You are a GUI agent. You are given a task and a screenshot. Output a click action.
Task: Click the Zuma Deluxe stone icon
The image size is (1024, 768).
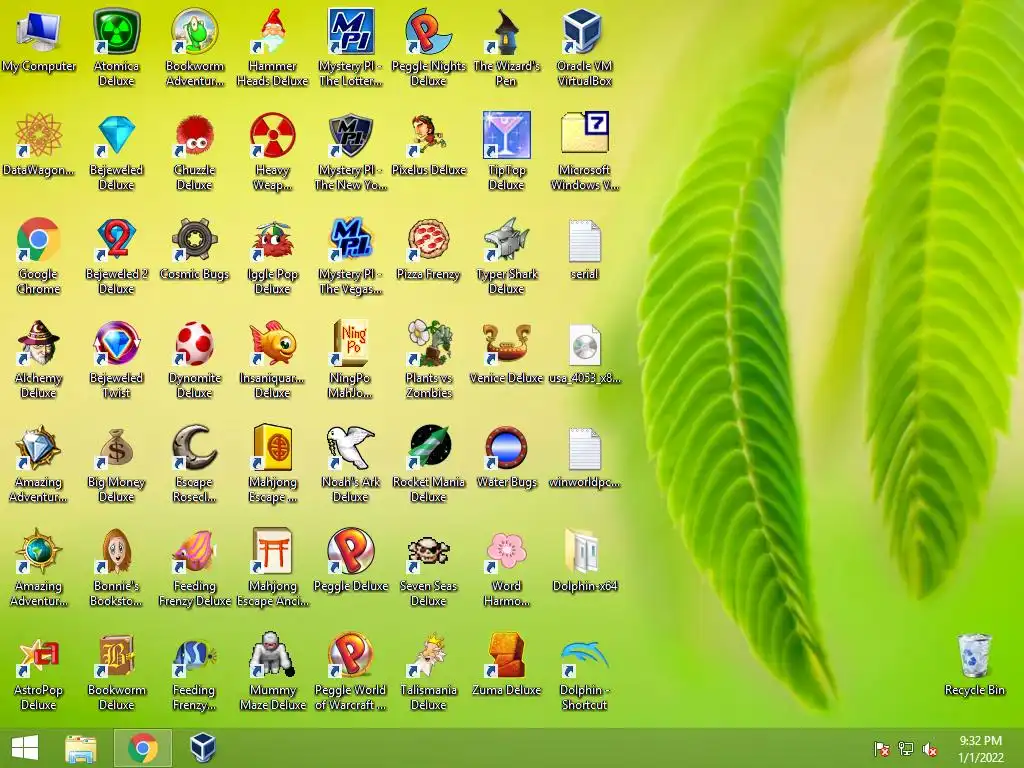(506, 654)
